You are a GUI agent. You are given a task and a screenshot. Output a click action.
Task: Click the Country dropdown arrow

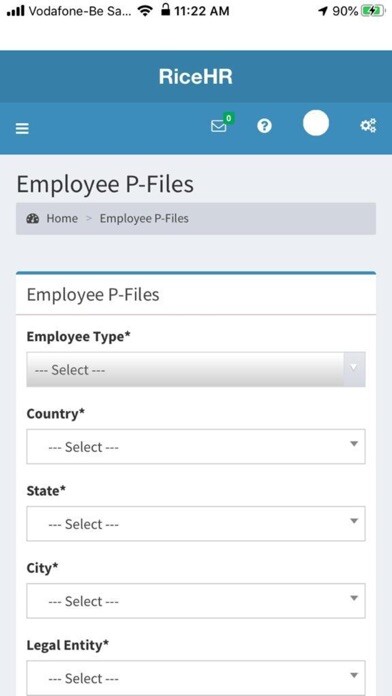click(354, 443)
